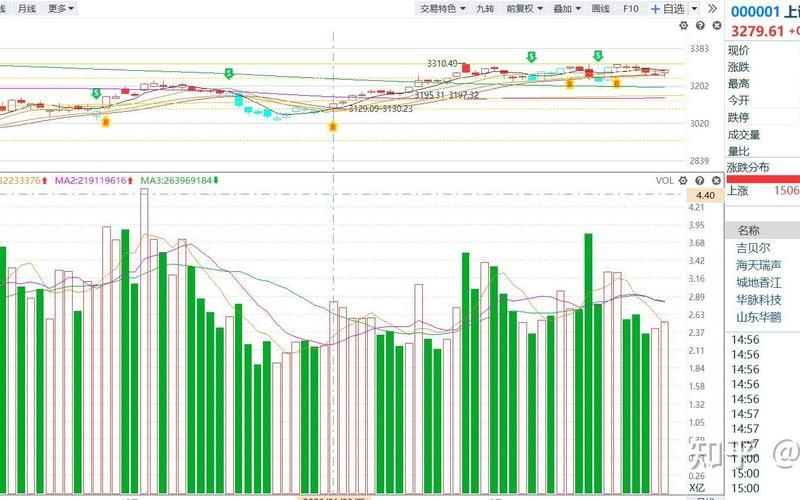Toggle the 九转 indicator

tap(485, 9)
